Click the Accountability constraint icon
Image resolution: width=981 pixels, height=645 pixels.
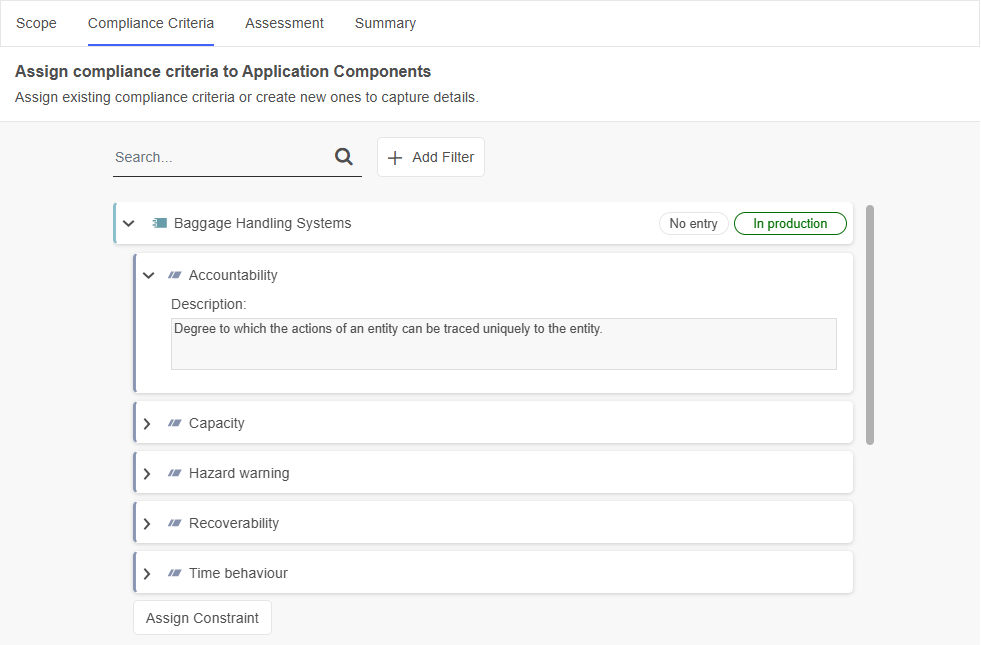[x=175, y=275]
